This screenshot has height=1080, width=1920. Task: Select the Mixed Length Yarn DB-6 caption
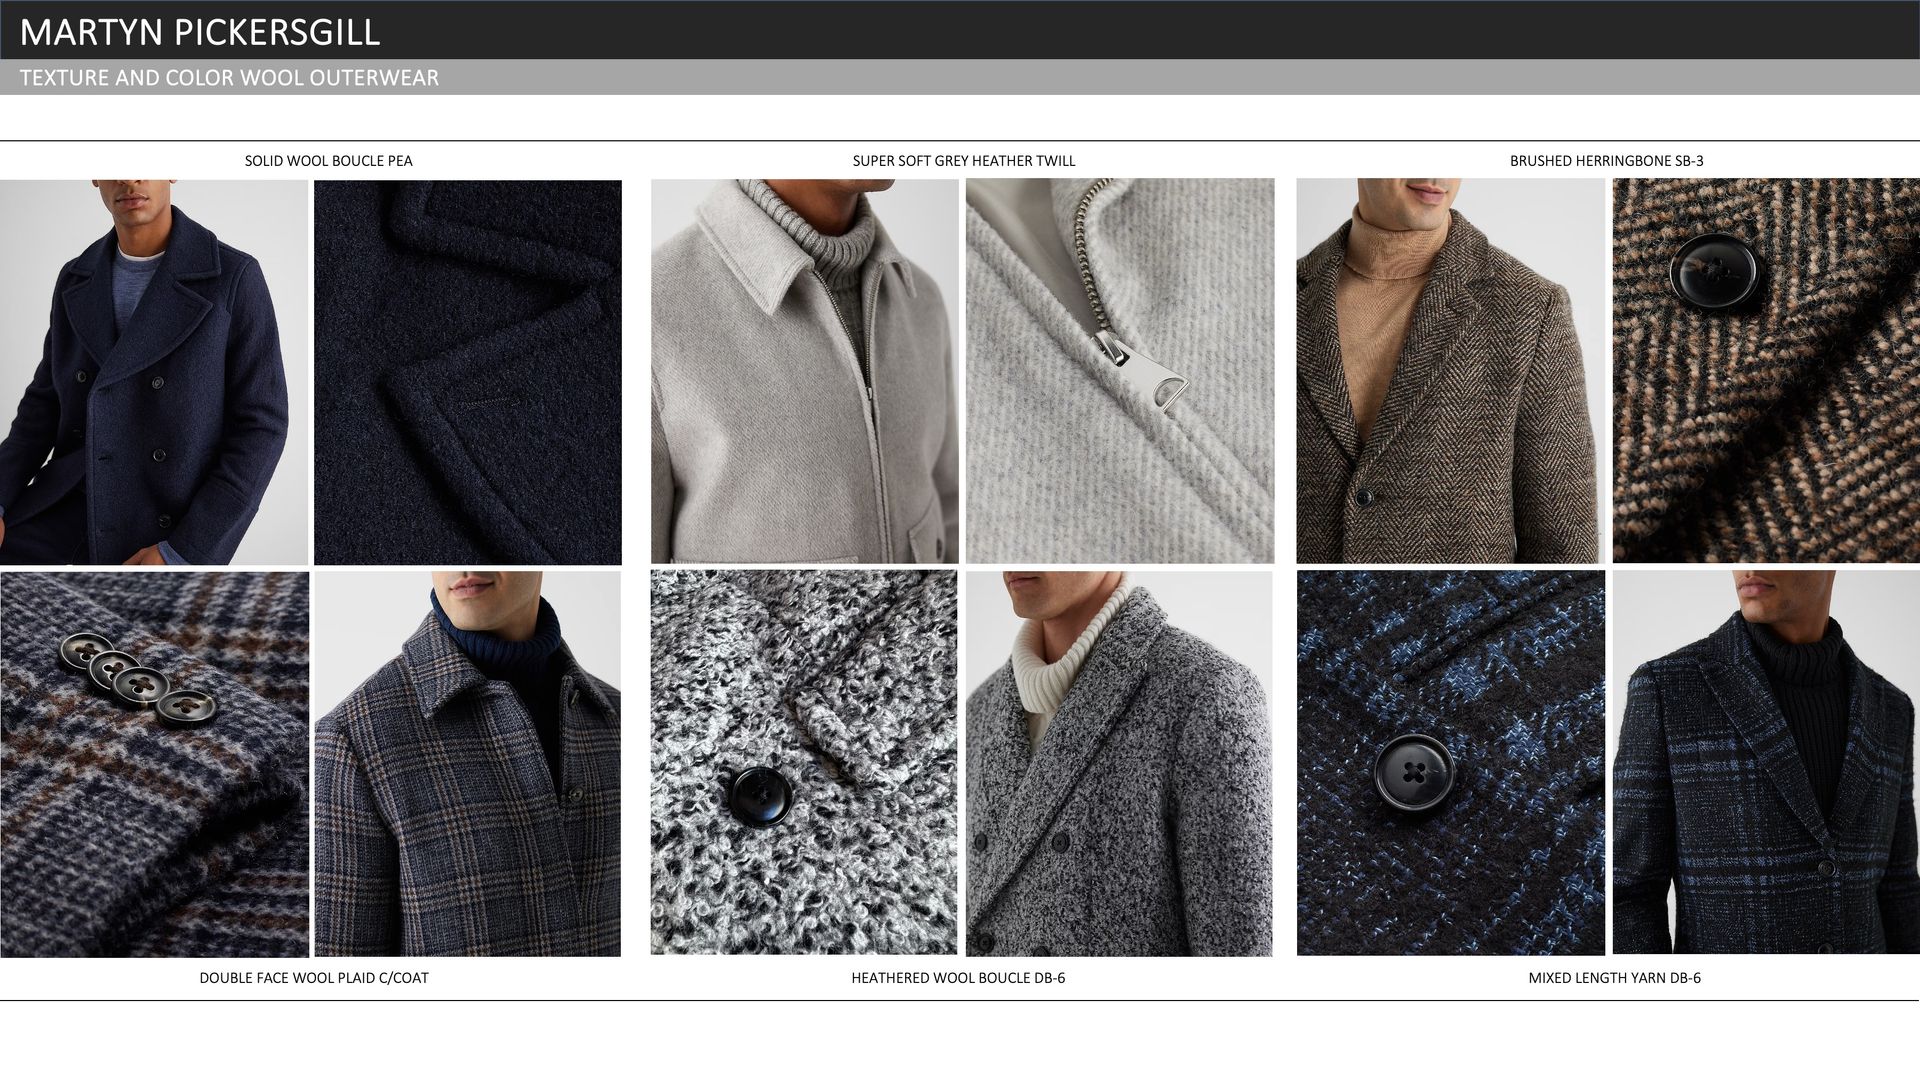(x=1613, y=978)
